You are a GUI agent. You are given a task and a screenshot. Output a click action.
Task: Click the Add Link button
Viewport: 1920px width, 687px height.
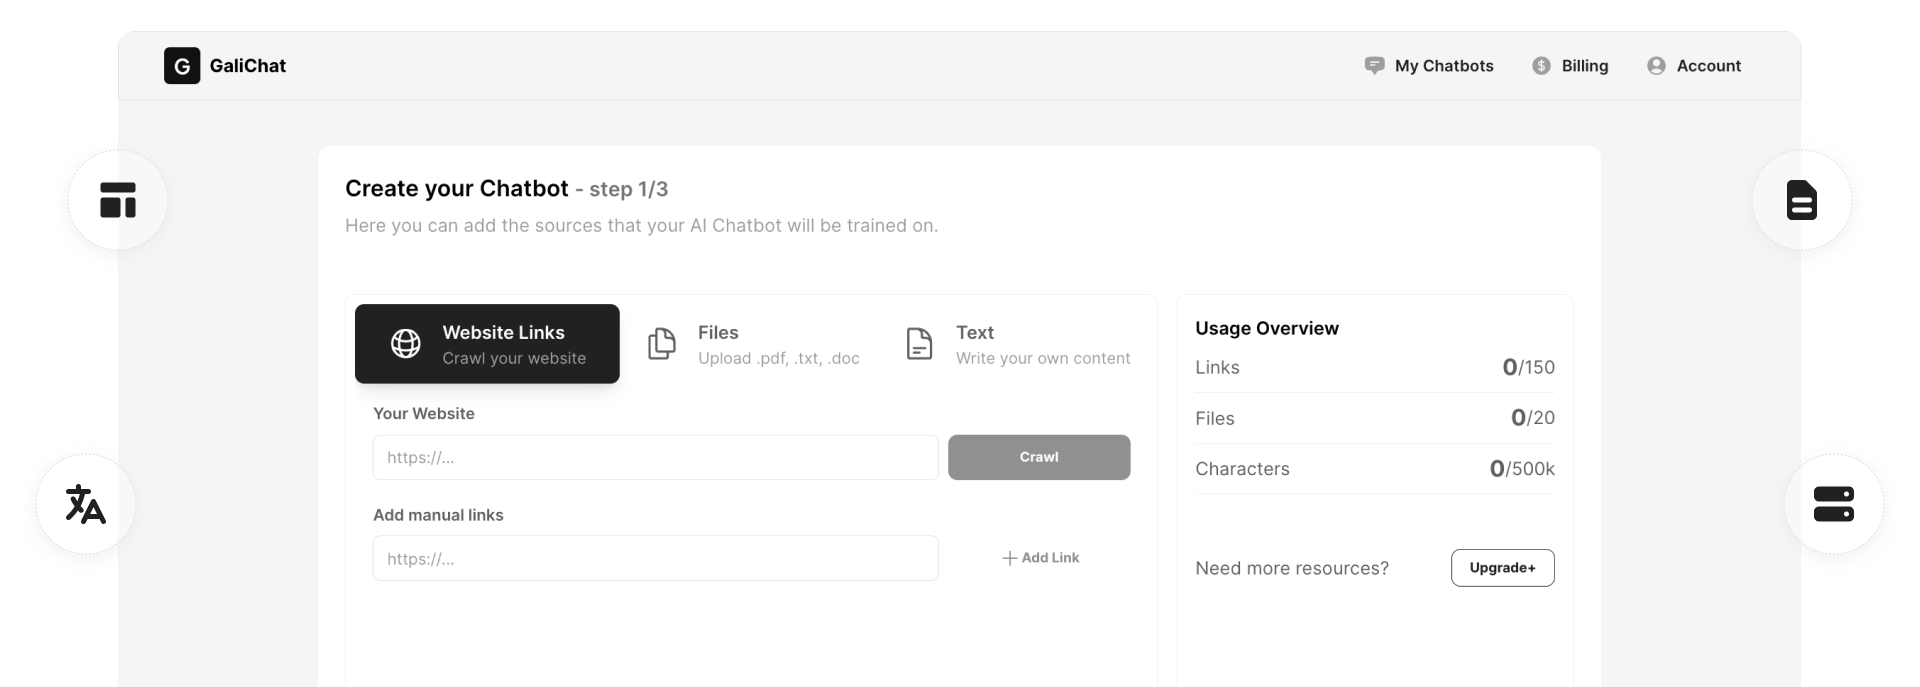[1040, 558]
